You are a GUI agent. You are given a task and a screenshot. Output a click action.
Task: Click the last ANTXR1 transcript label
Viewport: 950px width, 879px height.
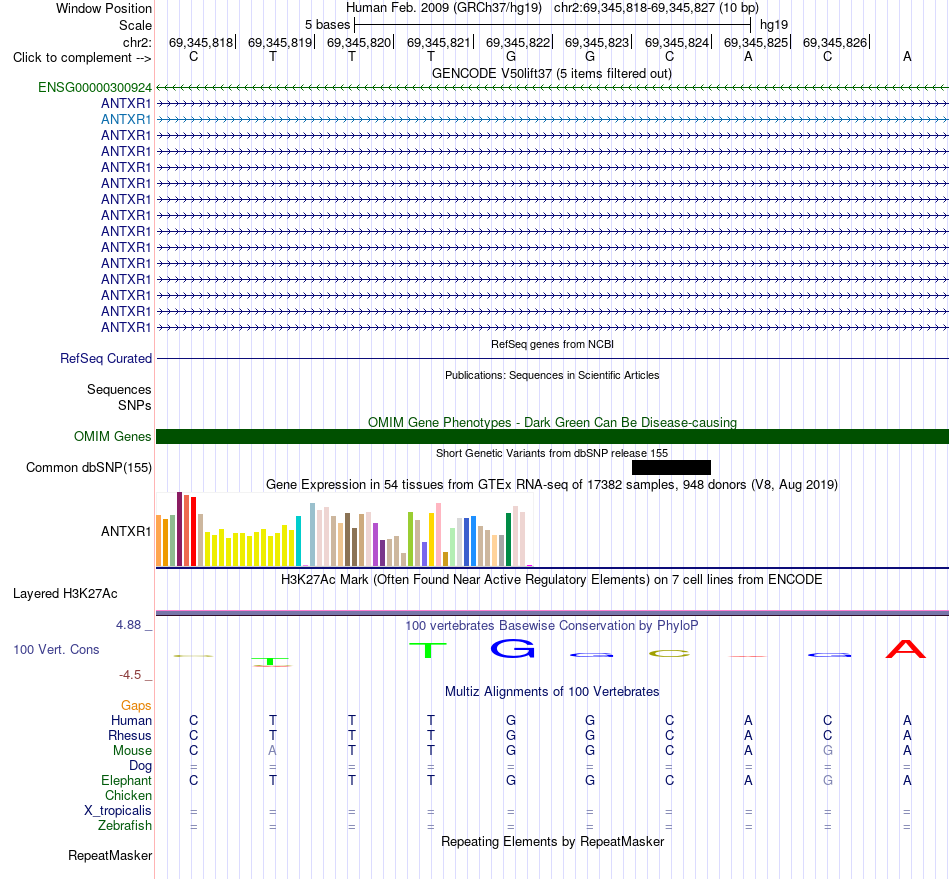(126, 327)
